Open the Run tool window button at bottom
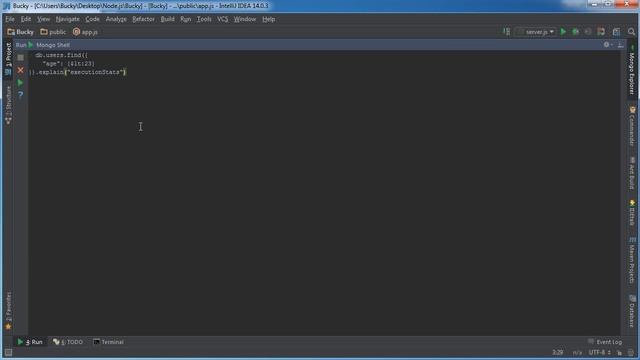 click(x=30, y=342)
